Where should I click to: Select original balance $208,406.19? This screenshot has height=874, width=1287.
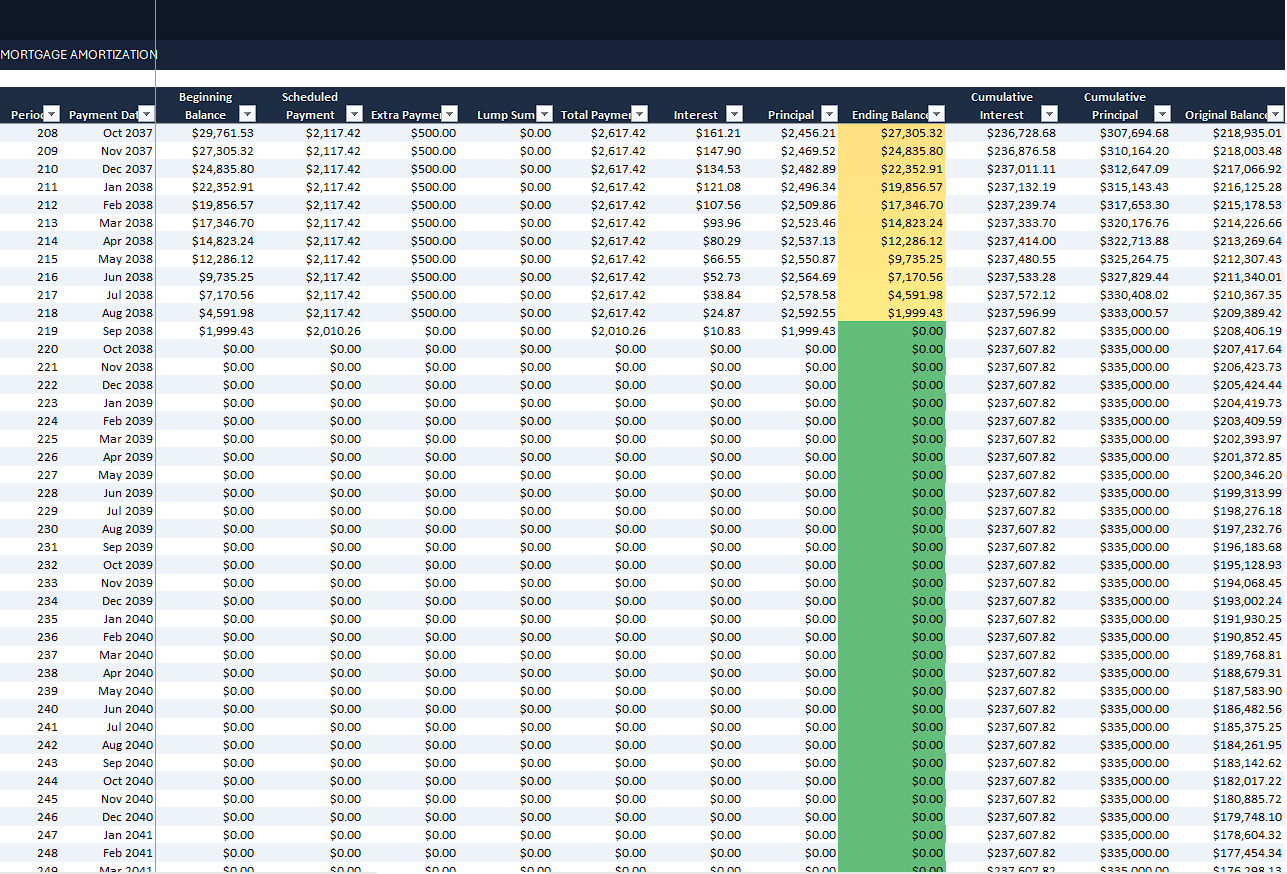(1247, 331)
